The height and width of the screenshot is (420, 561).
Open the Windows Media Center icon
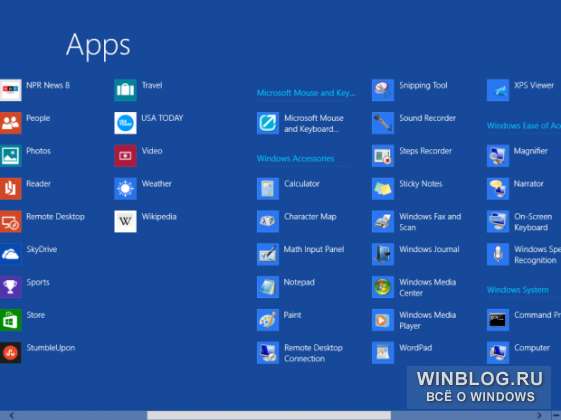pos(383,287)
